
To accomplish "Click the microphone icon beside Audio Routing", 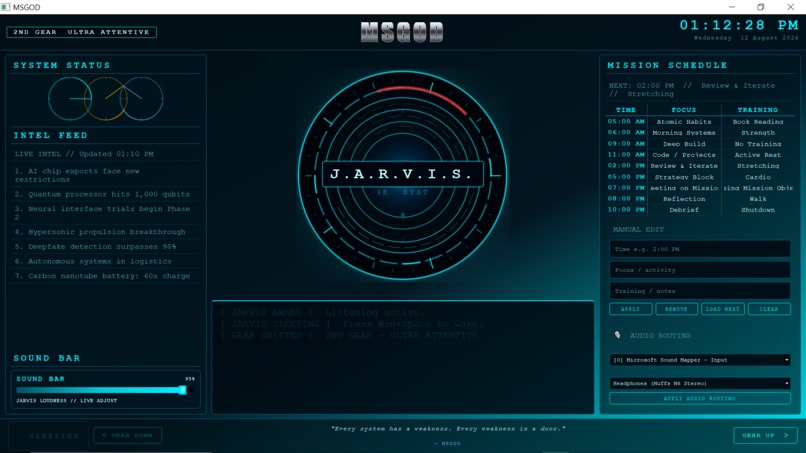I will click(x=617, y=335).
